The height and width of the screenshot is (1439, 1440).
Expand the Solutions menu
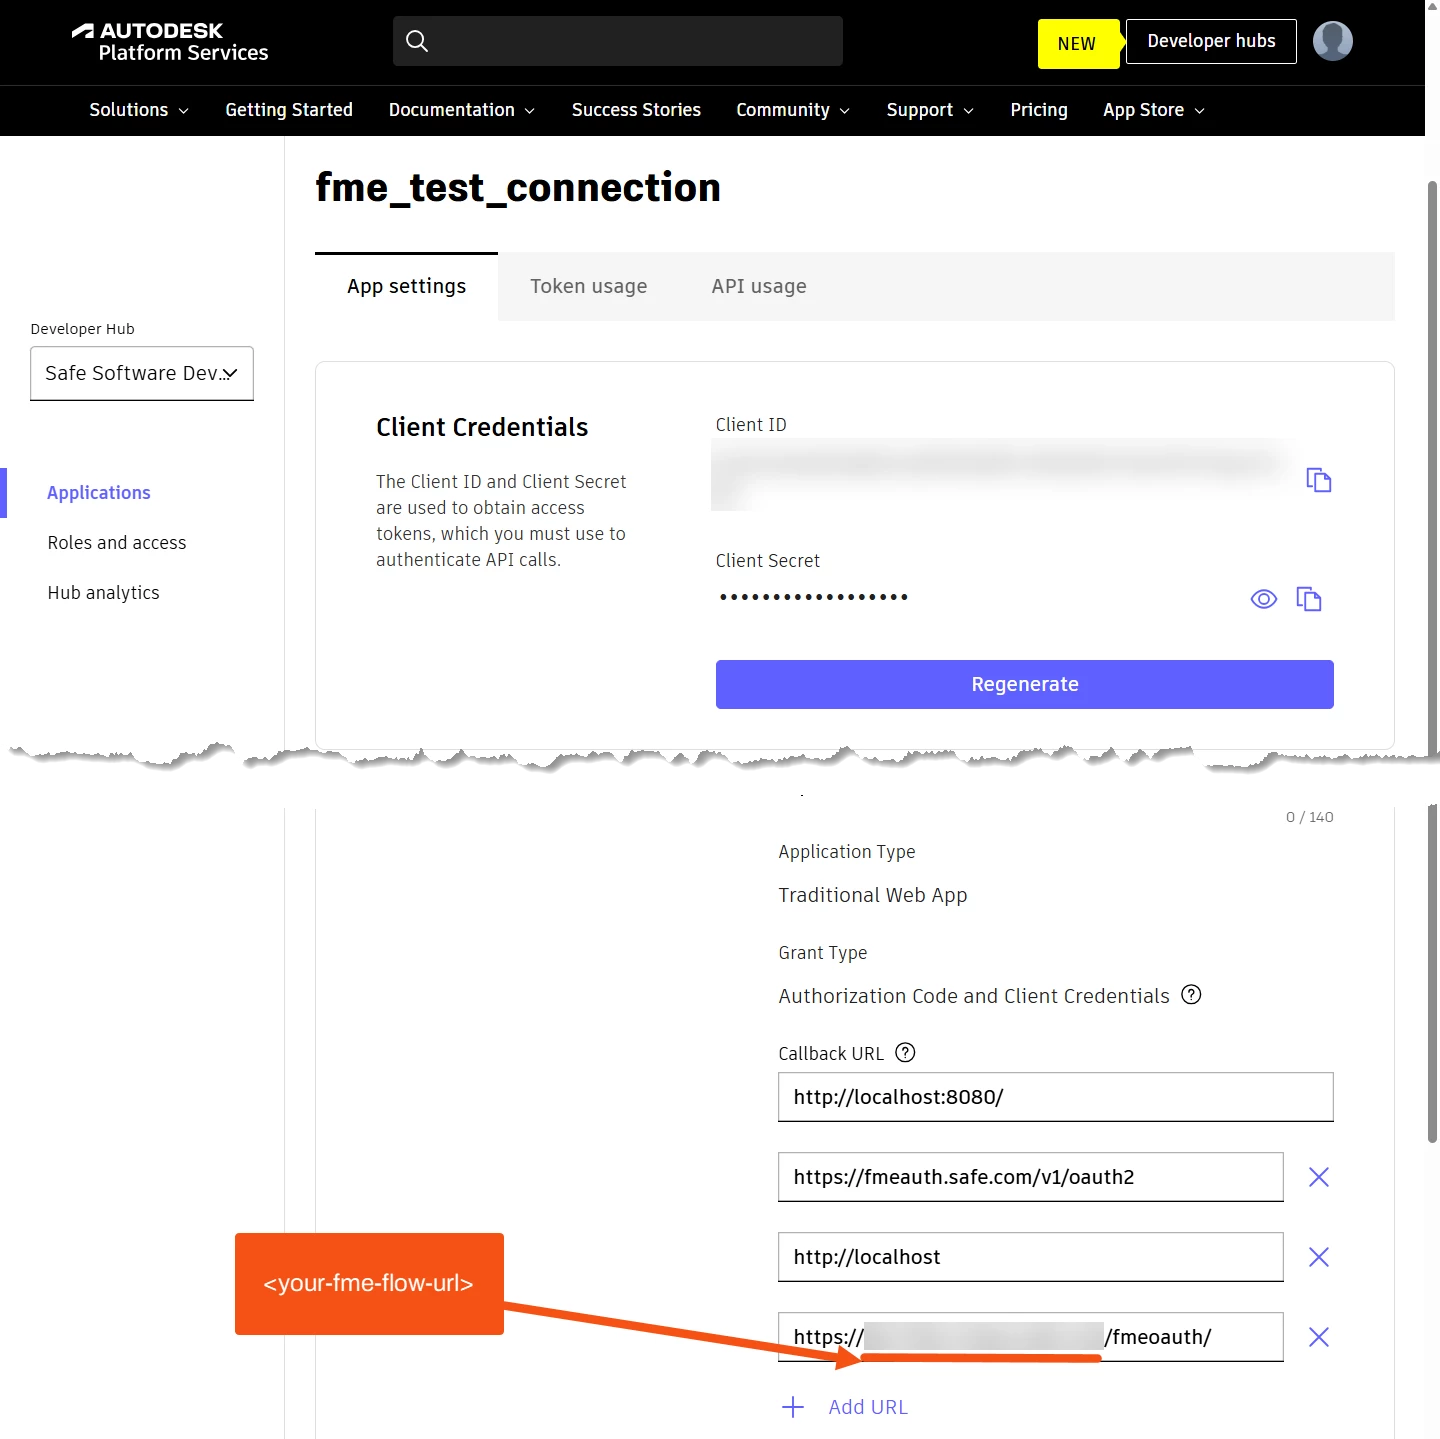[139, 110]
